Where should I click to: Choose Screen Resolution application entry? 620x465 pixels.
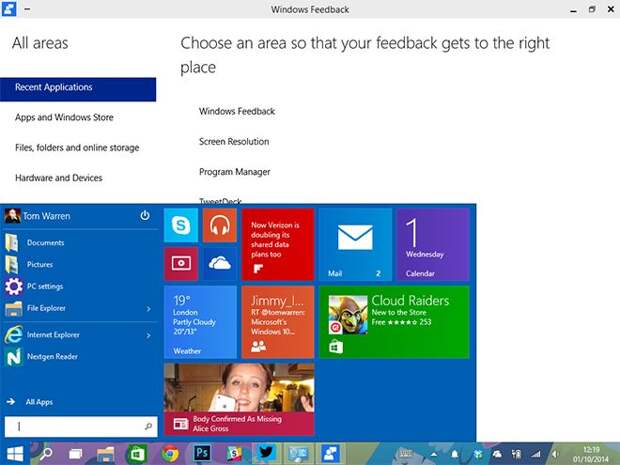point(234,142)
